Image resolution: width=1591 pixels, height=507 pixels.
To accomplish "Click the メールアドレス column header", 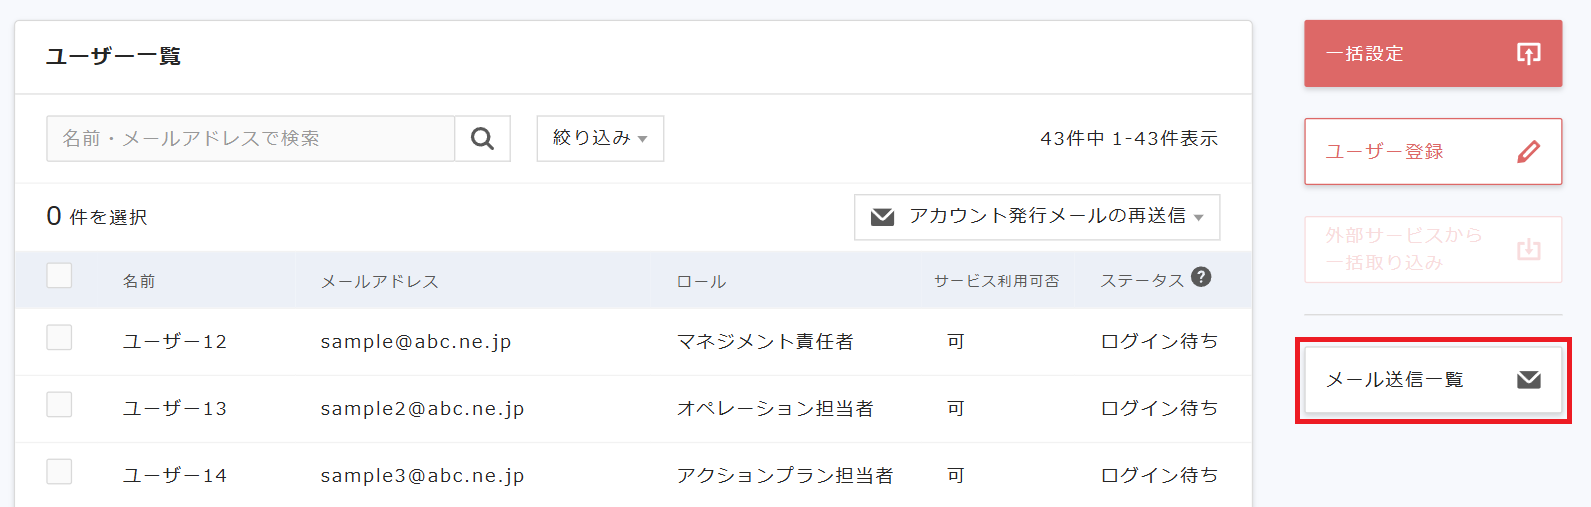I will [379, 282].
